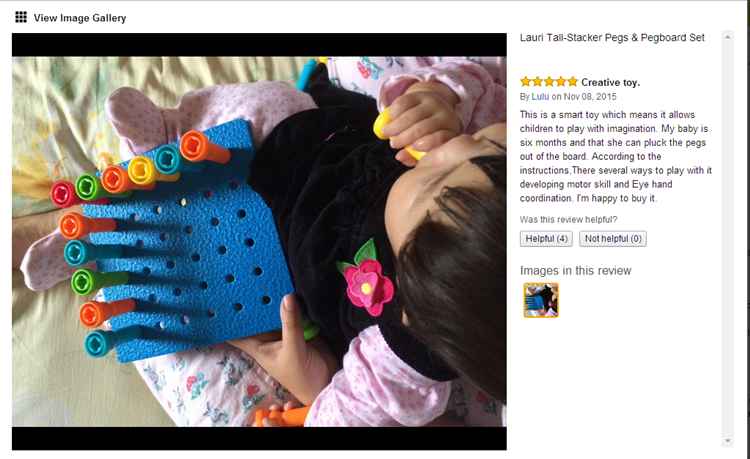Click the scrollbar up arrow in review panel
Image resolution: width=750 pixels, height=459 pixels.
728,37
